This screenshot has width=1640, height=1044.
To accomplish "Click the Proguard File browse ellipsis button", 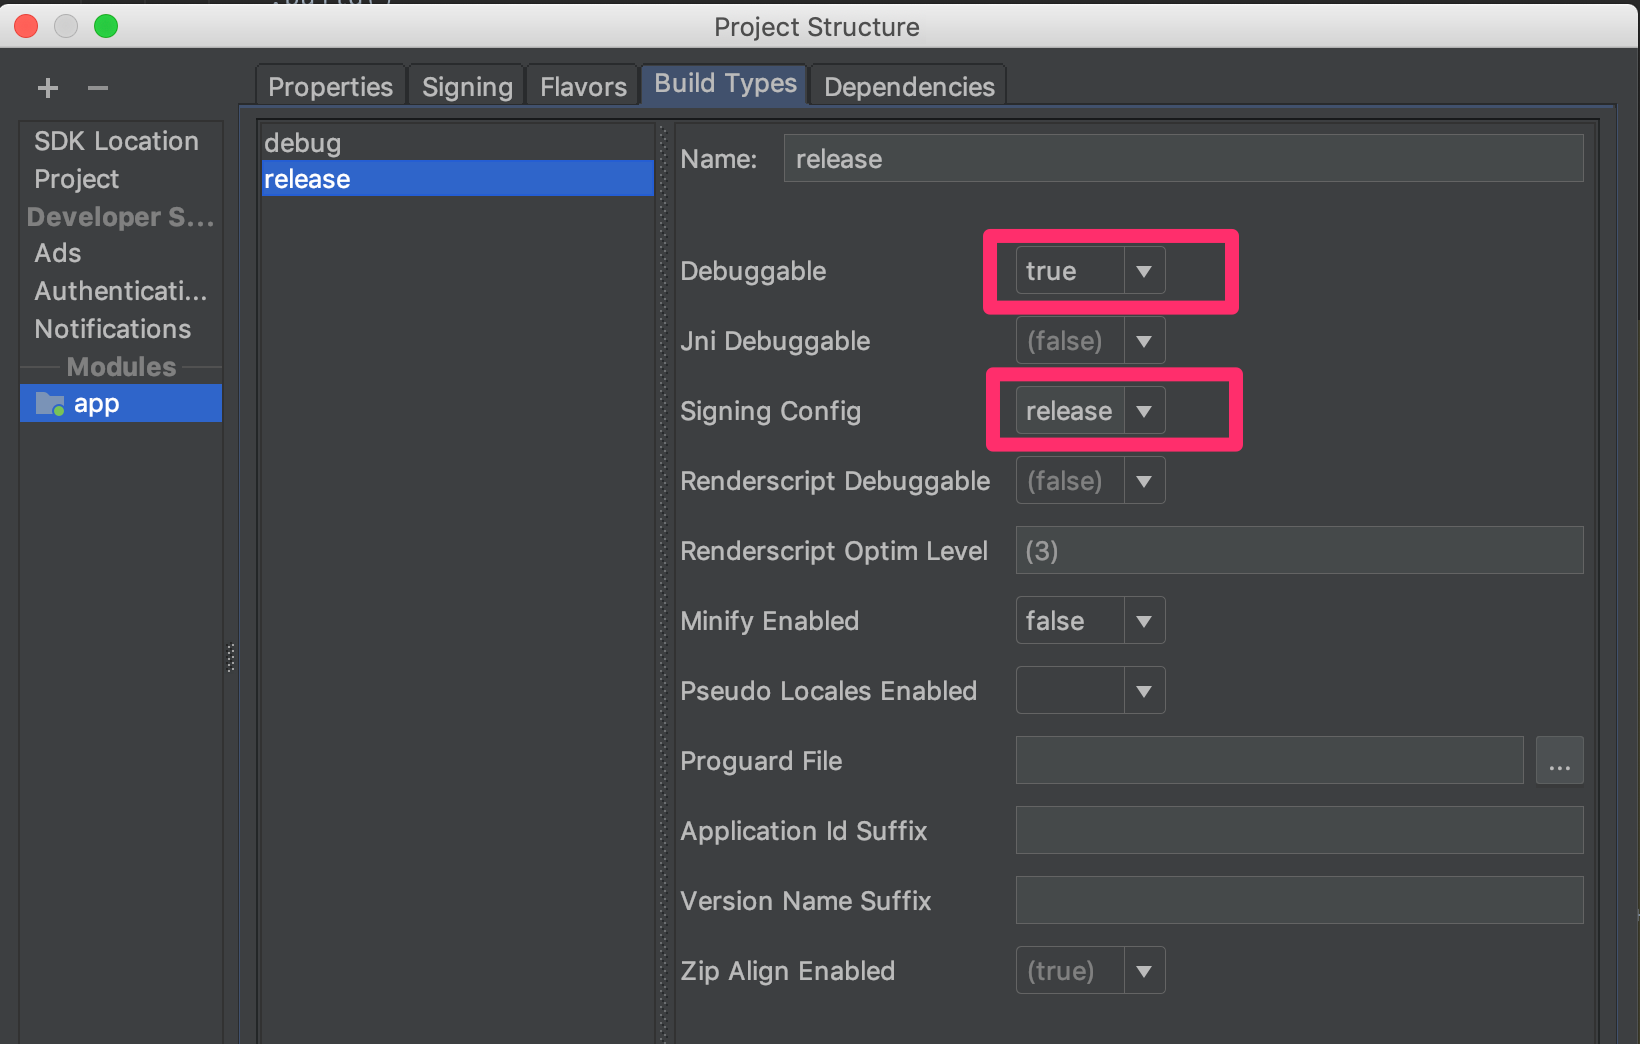I will coord(1559,761).
